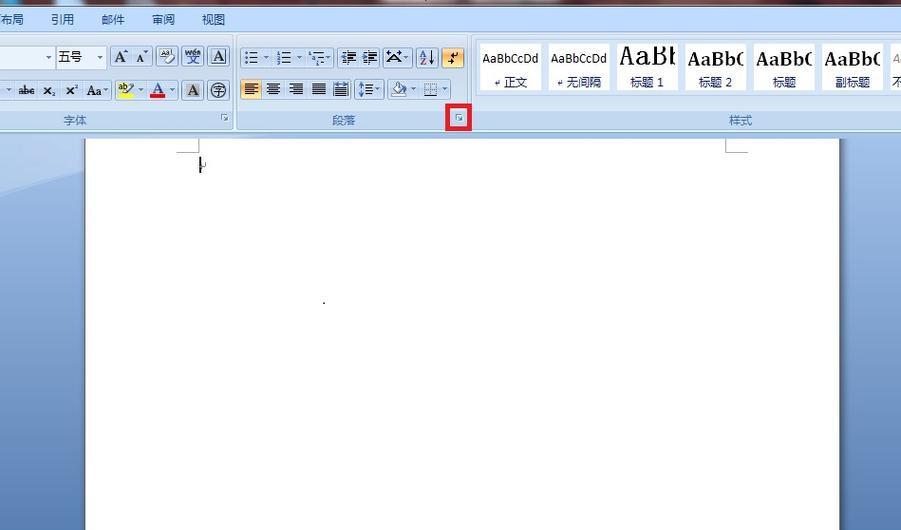Justify the paragraph text
This screenshot has width=901, height=530.
coord(318,89)
